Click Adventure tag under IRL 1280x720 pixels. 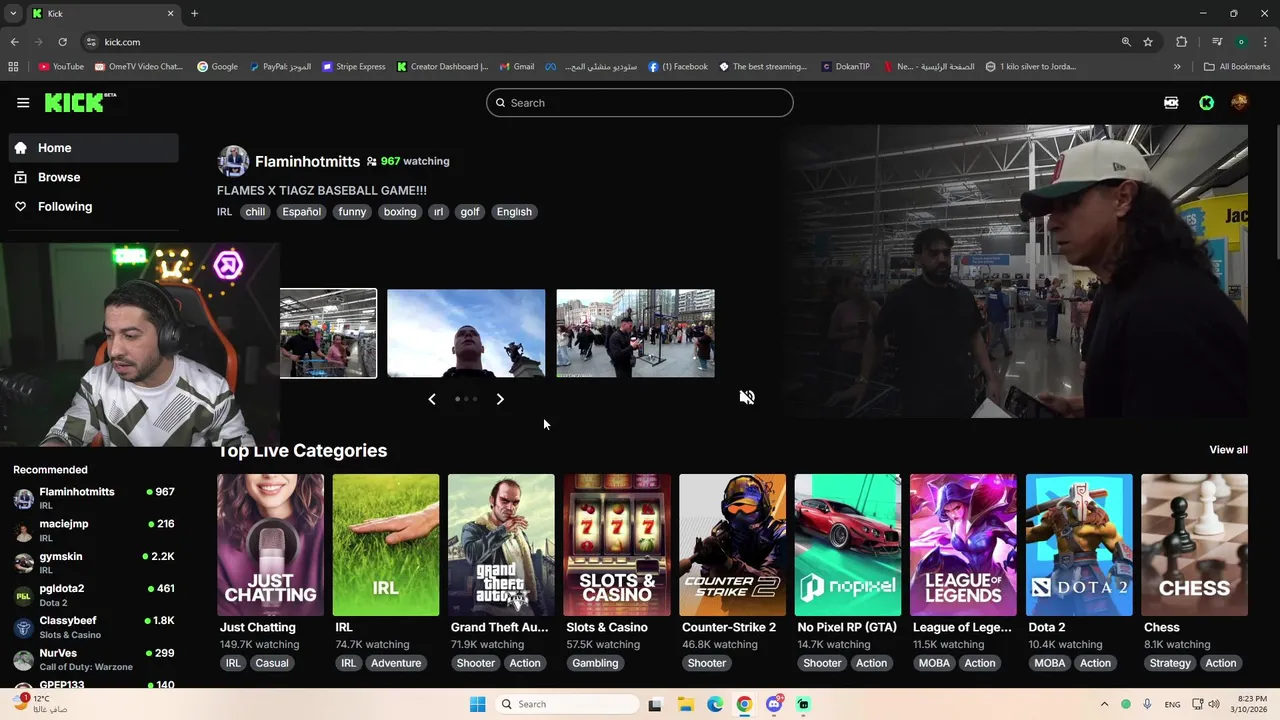tap(396, 663)
